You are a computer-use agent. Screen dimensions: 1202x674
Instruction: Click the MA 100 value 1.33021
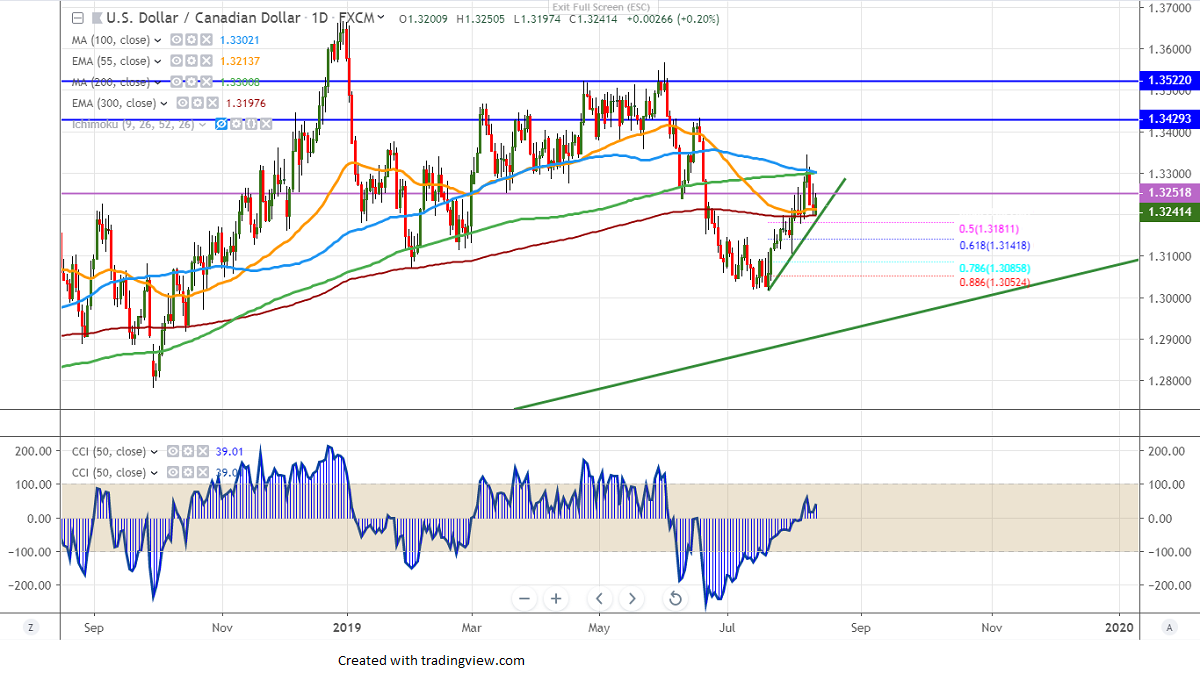pyautogui.click(x=239, y=40)
